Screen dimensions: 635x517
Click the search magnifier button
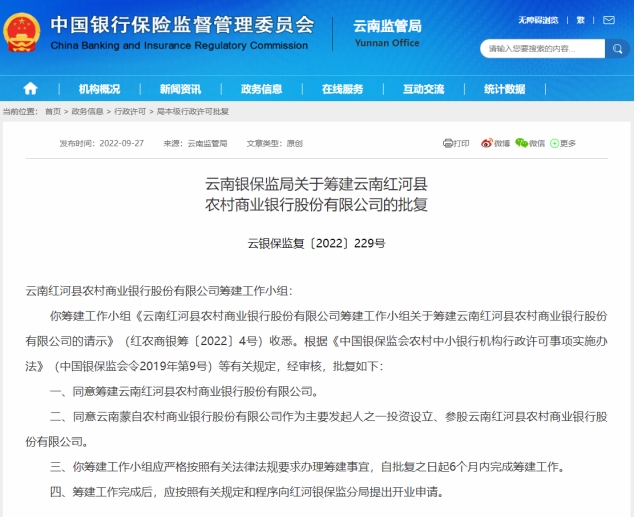[x=617, y=49]
